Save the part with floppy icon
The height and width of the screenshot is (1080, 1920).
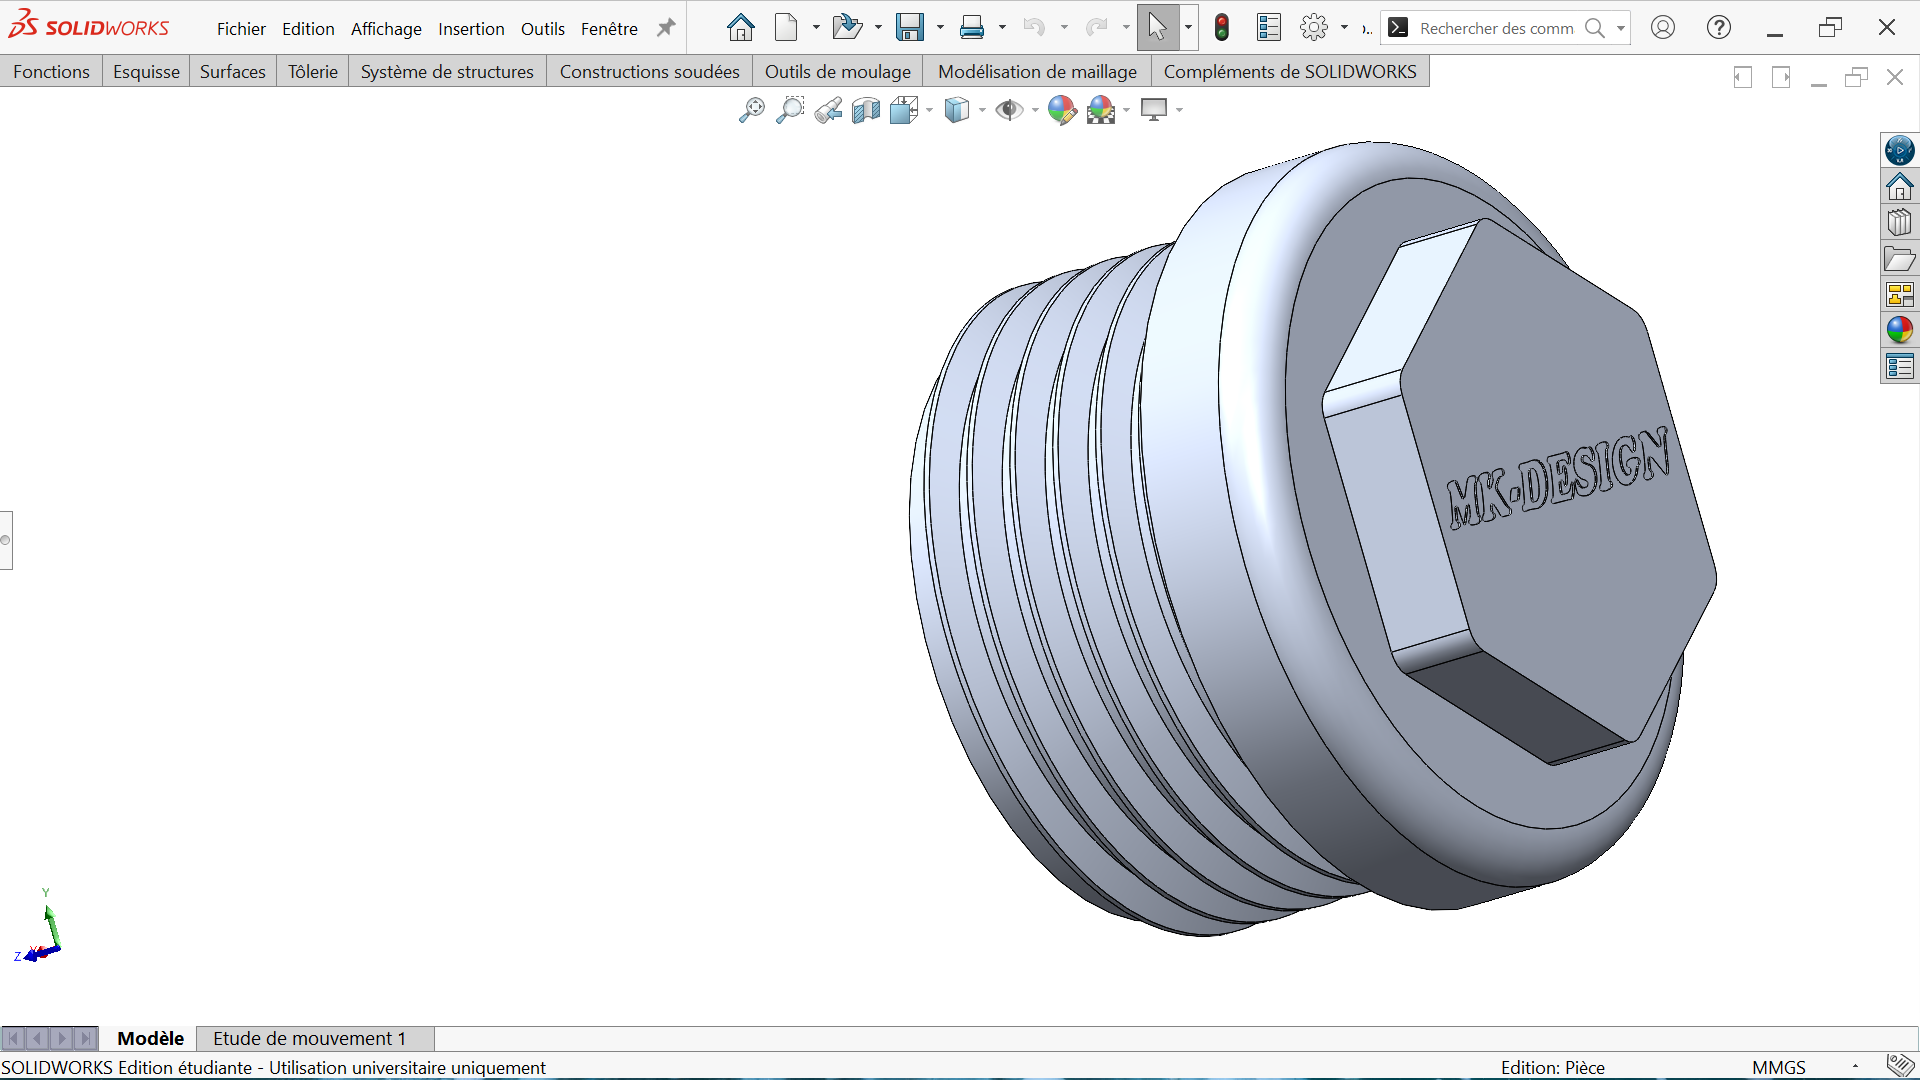point(910,28)
